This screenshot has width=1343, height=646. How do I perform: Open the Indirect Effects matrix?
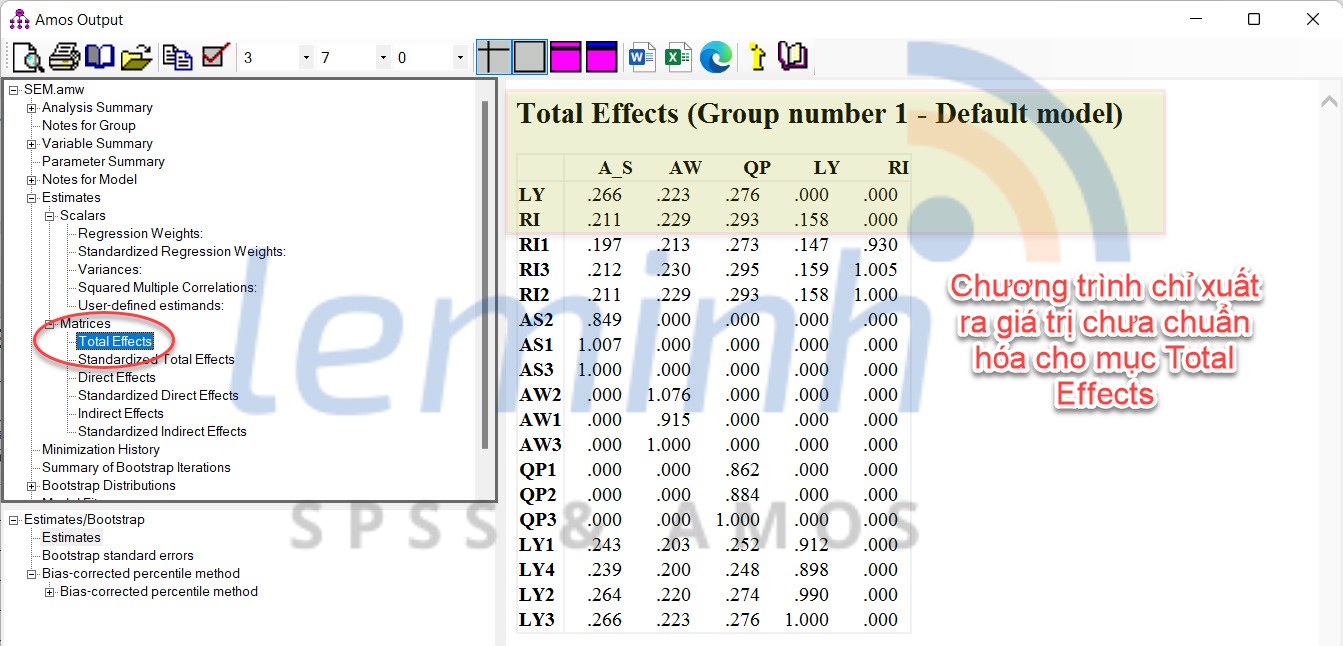(x=121, y=414)
